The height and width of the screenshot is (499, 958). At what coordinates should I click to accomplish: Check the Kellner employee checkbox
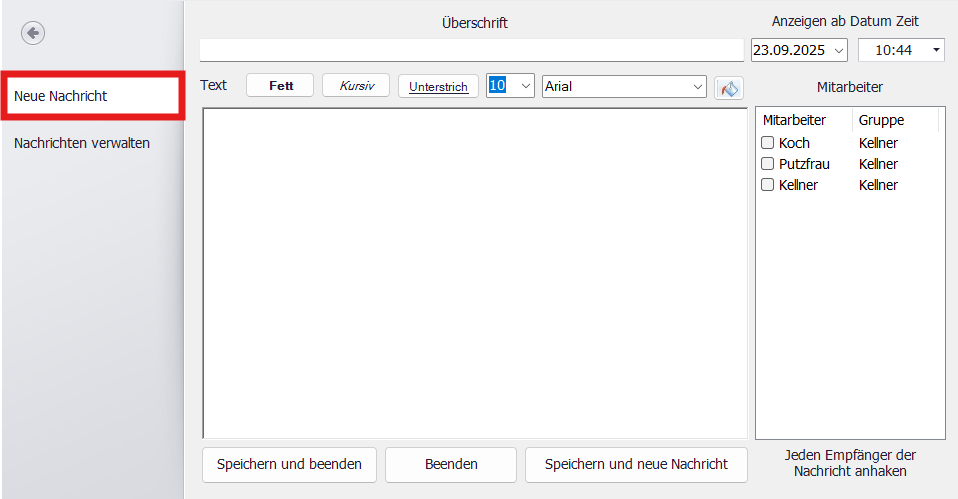pos(767,184)
